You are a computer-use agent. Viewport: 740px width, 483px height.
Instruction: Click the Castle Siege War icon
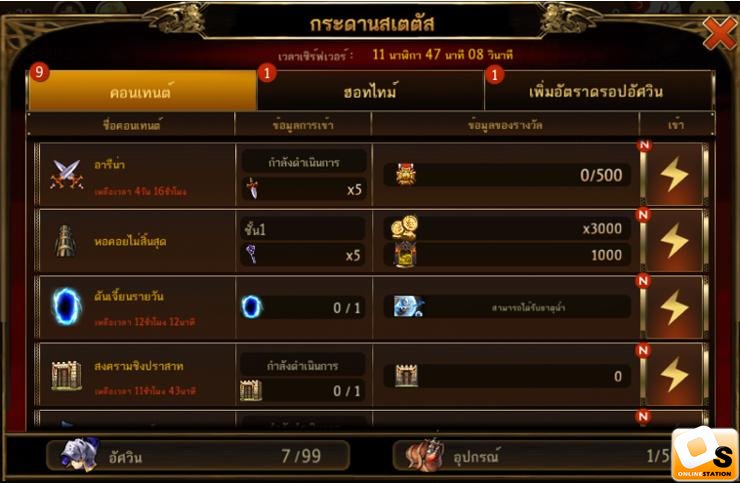click(66, 376)
